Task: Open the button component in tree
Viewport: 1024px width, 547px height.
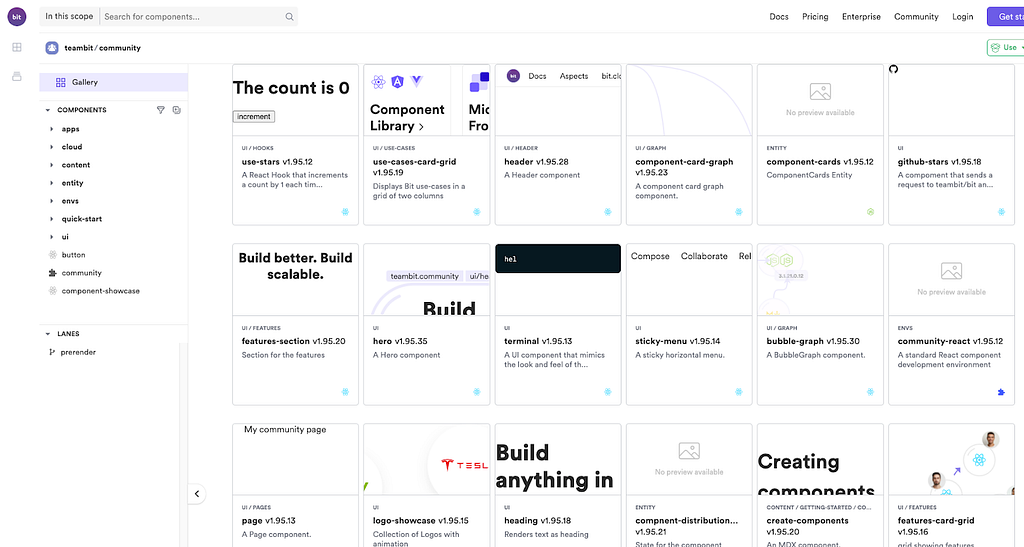Action: pyautogui.click(x=73, y=255)
